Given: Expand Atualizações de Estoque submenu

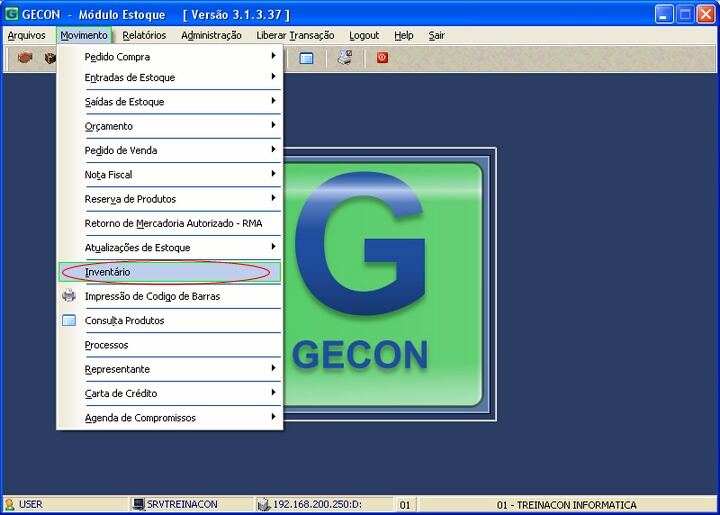Looking at the screenshot, I should [170, 248].
